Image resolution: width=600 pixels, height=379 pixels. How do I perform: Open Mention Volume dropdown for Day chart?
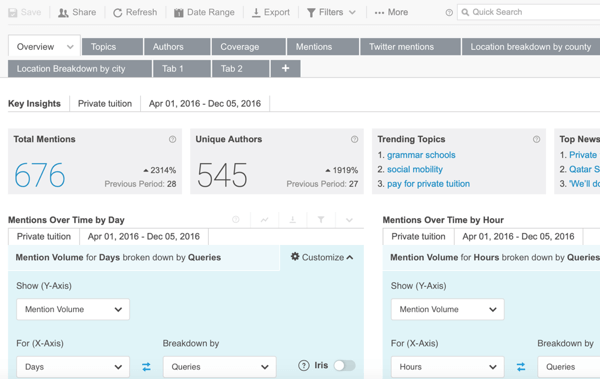pyautogui.click(x=73, y=309)
